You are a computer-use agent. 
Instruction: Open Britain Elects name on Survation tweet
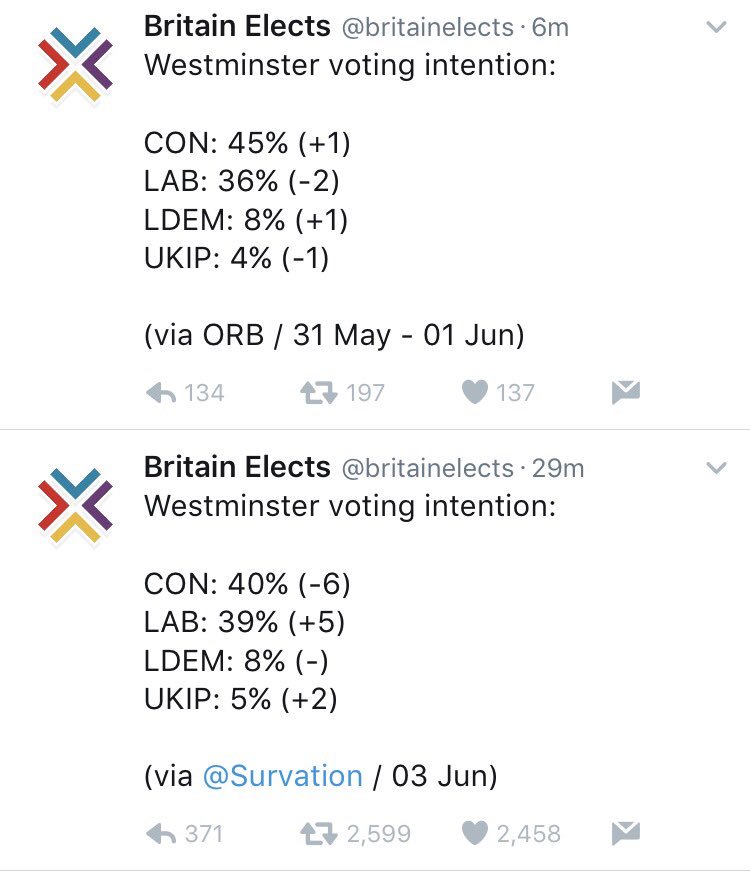click(237, 466)
